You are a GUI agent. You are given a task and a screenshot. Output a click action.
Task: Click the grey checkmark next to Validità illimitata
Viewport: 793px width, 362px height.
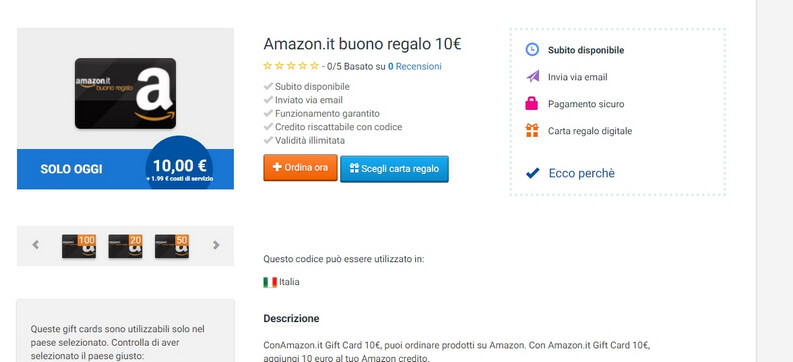(269, 140)
